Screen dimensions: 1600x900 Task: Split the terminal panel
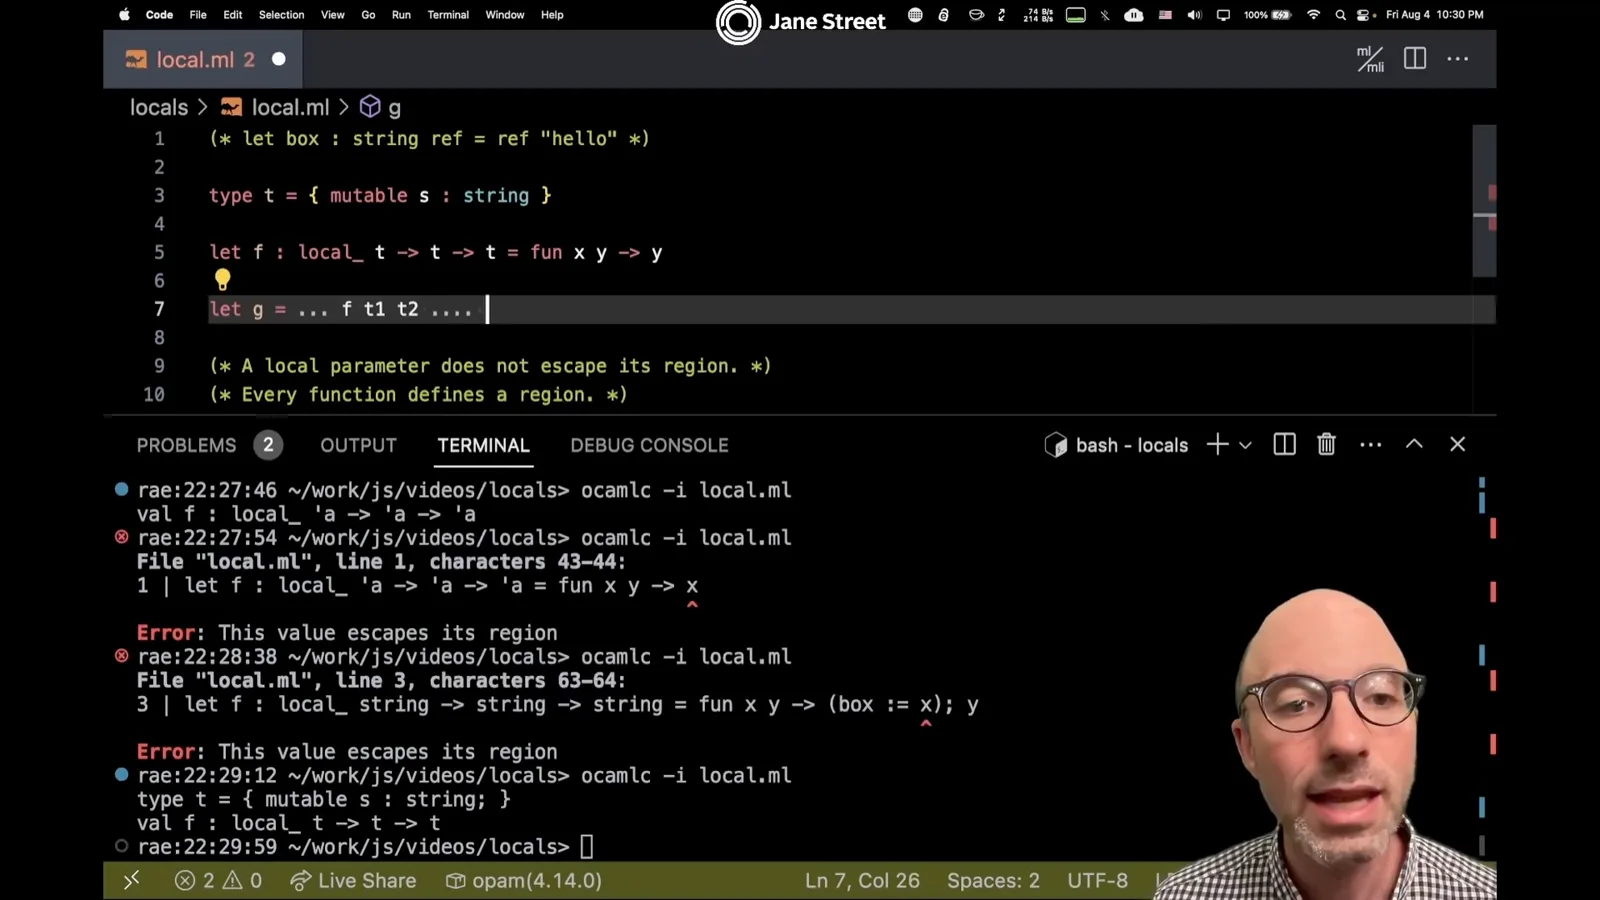pyautogui.click(x=1285, y=445)
